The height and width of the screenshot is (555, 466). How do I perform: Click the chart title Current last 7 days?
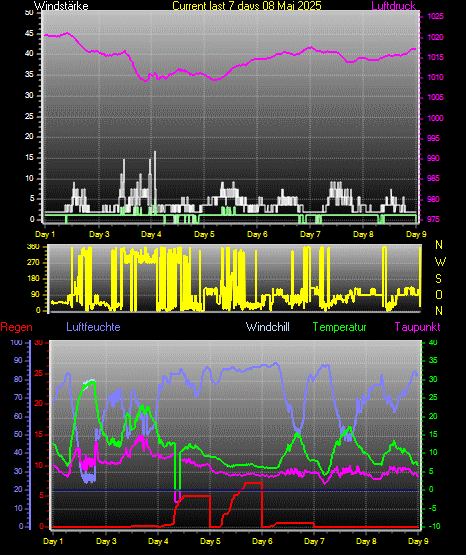(x=247, y=5)
